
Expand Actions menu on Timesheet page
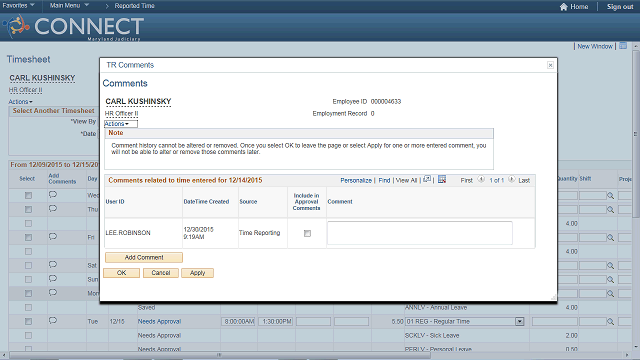20,102
